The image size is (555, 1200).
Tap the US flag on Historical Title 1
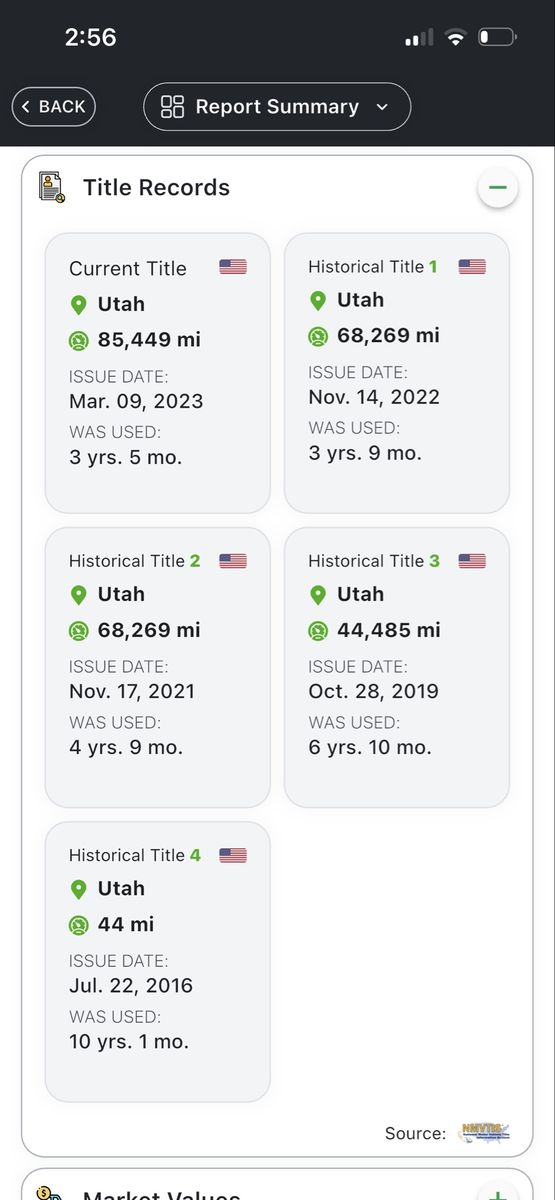472,266
